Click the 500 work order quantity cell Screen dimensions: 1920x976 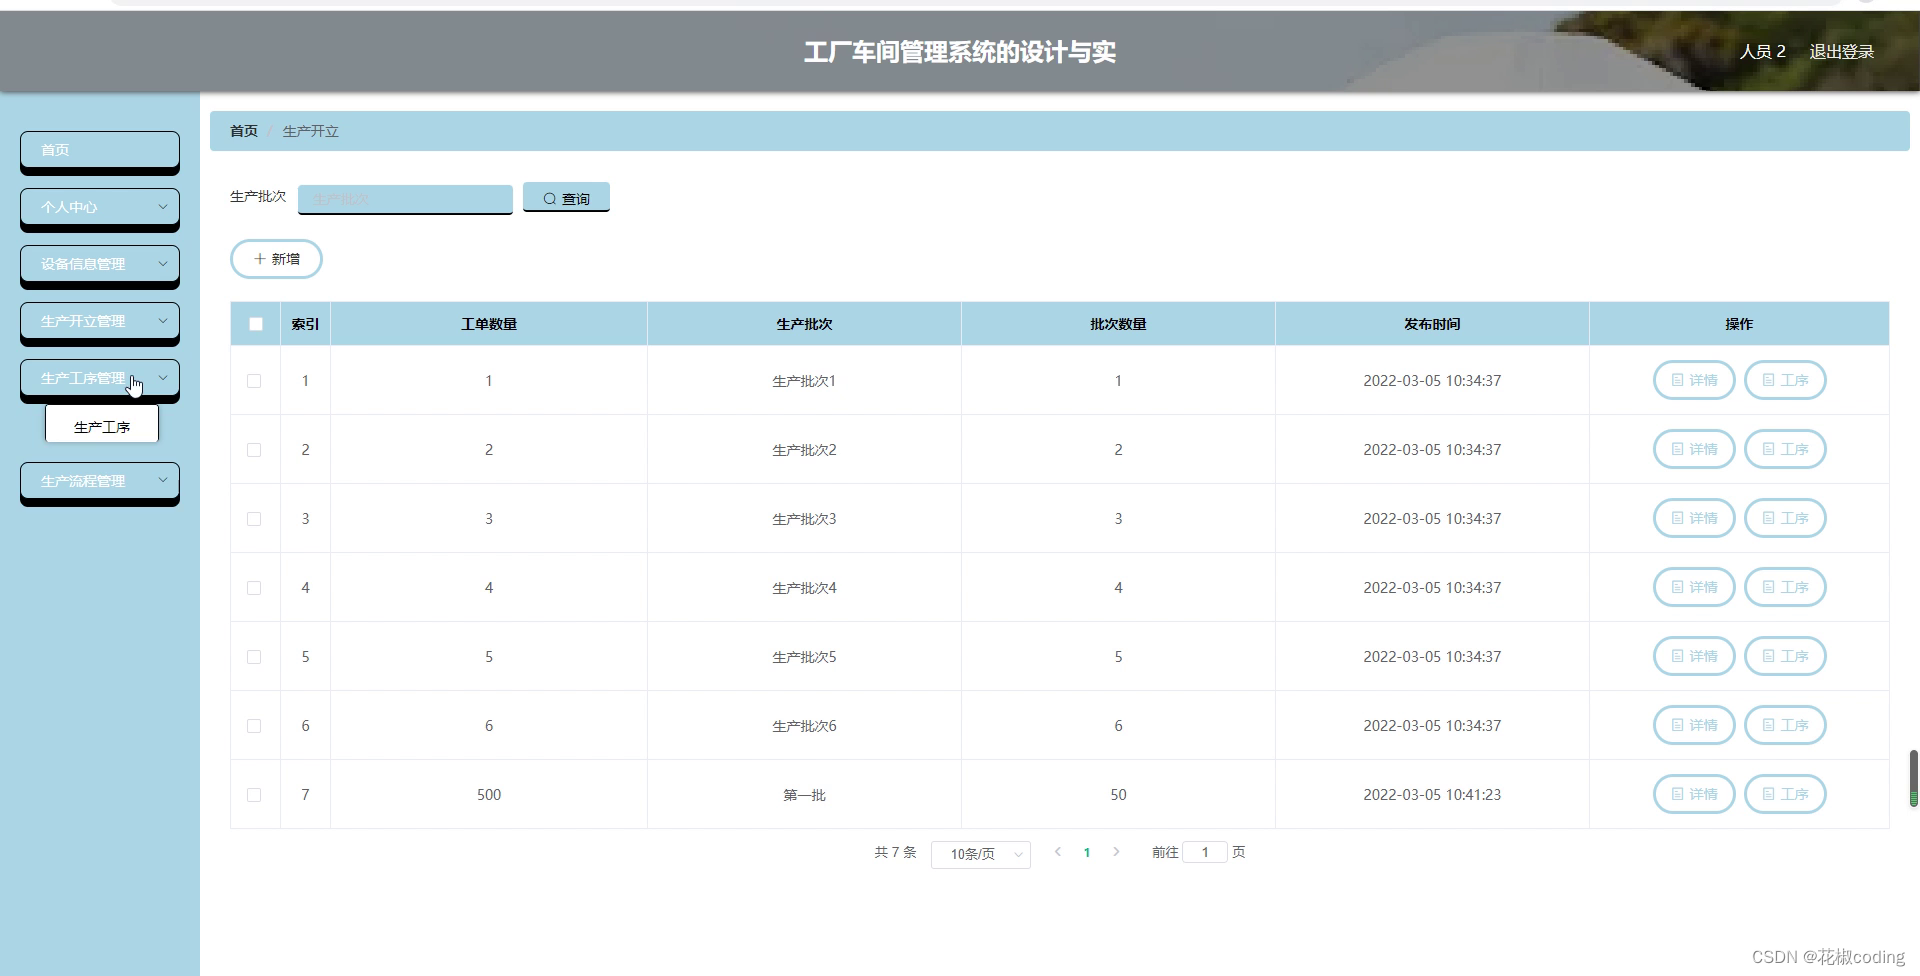click(x=489, y=795)
